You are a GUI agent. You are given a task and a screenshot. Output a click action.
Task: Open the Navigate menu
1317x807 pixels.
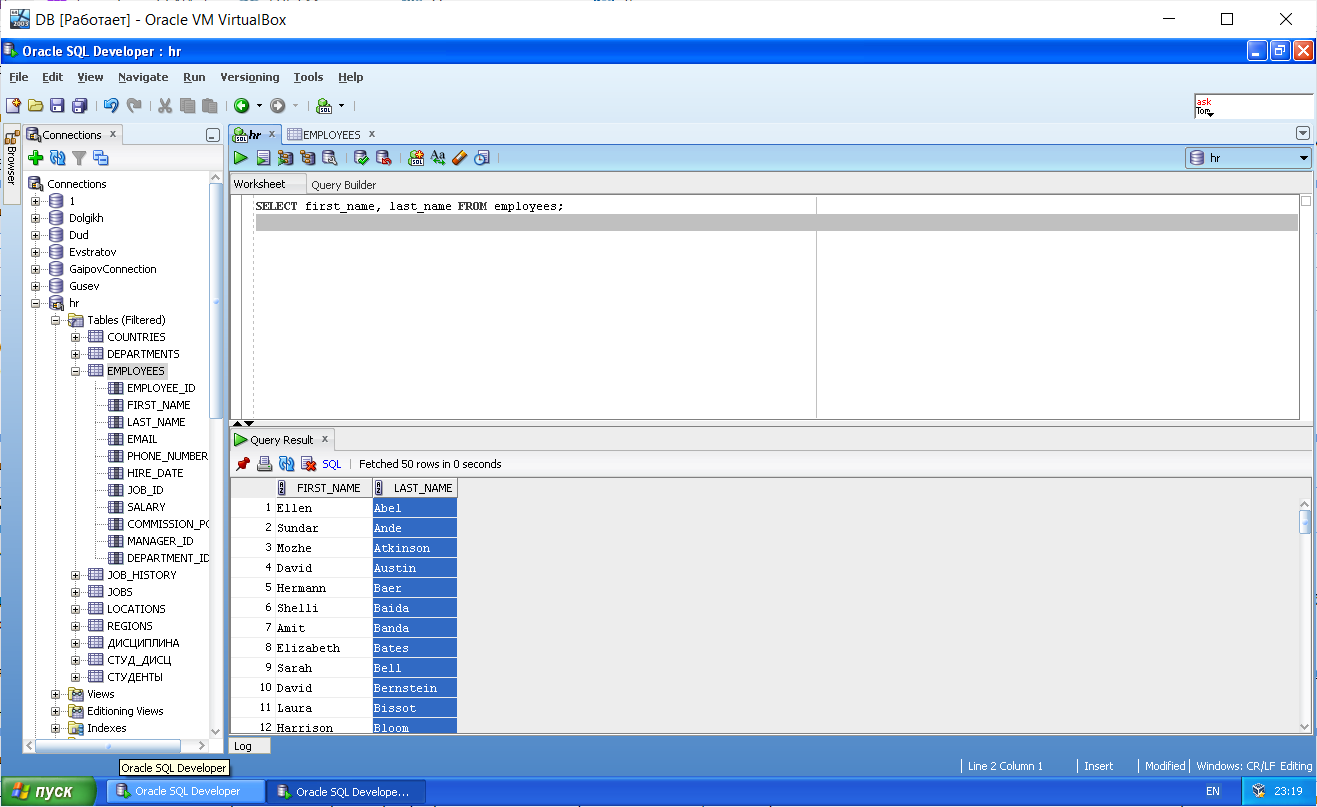(x=143, y=77)
